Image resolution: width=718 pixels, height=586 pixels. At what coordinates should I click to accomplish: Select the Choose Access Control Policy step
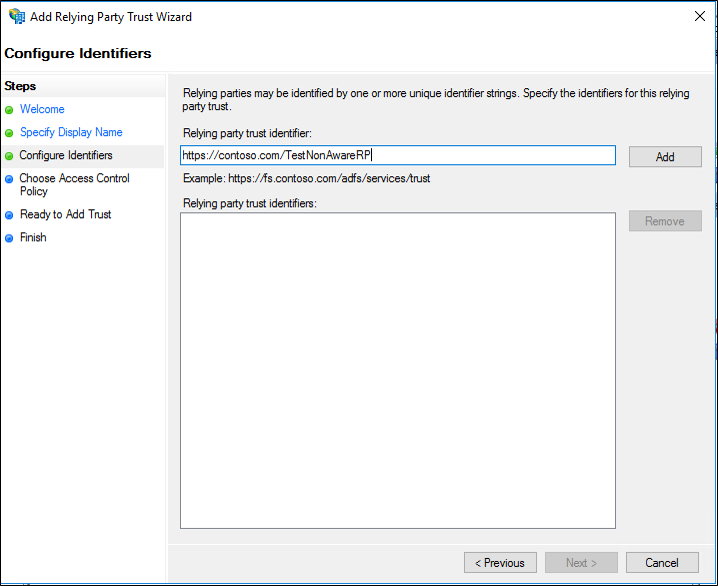click(75, 184)
